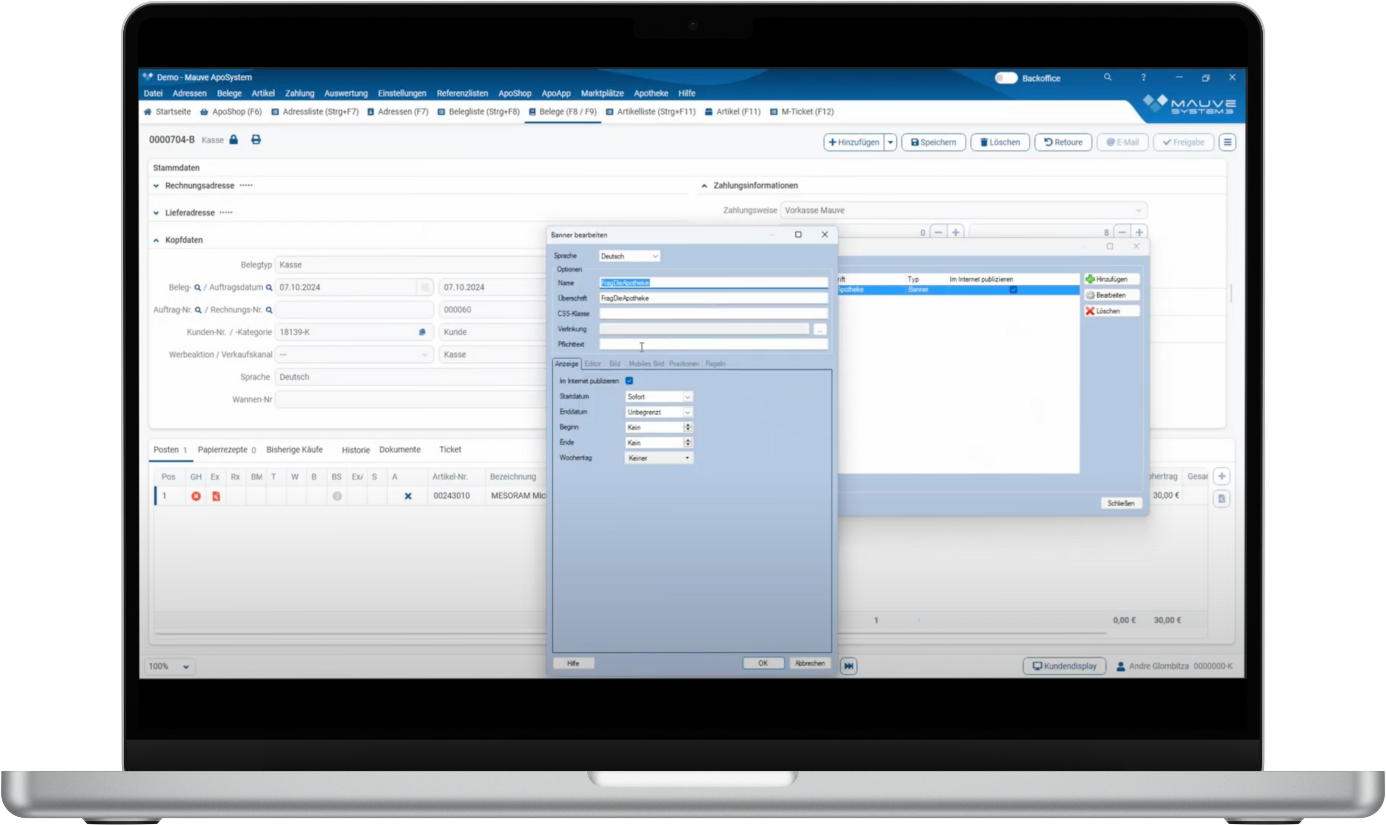Viewport: 1386px width, 825px height.
Task: Click the skip-to-last navigation icon
Action: [x=849, y=666]
